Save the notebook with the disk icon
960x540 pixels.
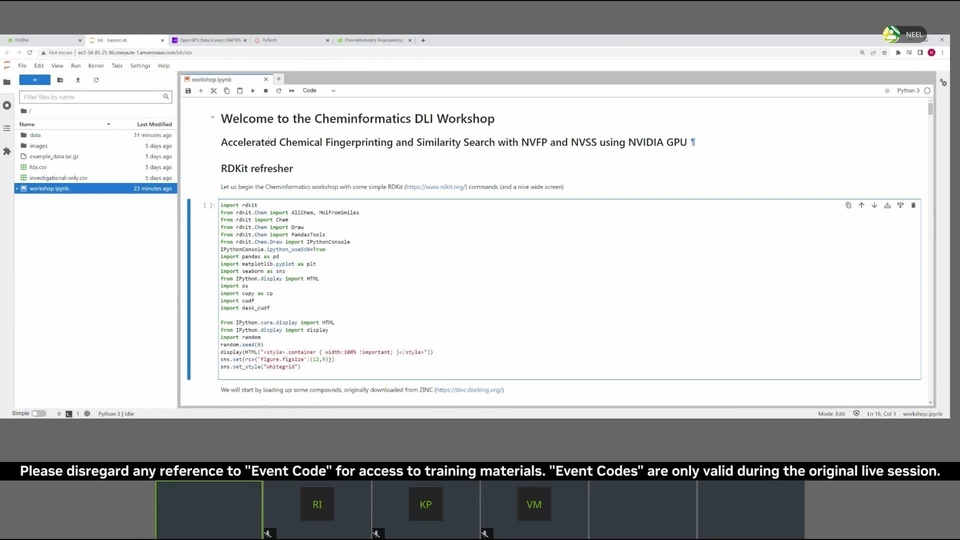188,91
